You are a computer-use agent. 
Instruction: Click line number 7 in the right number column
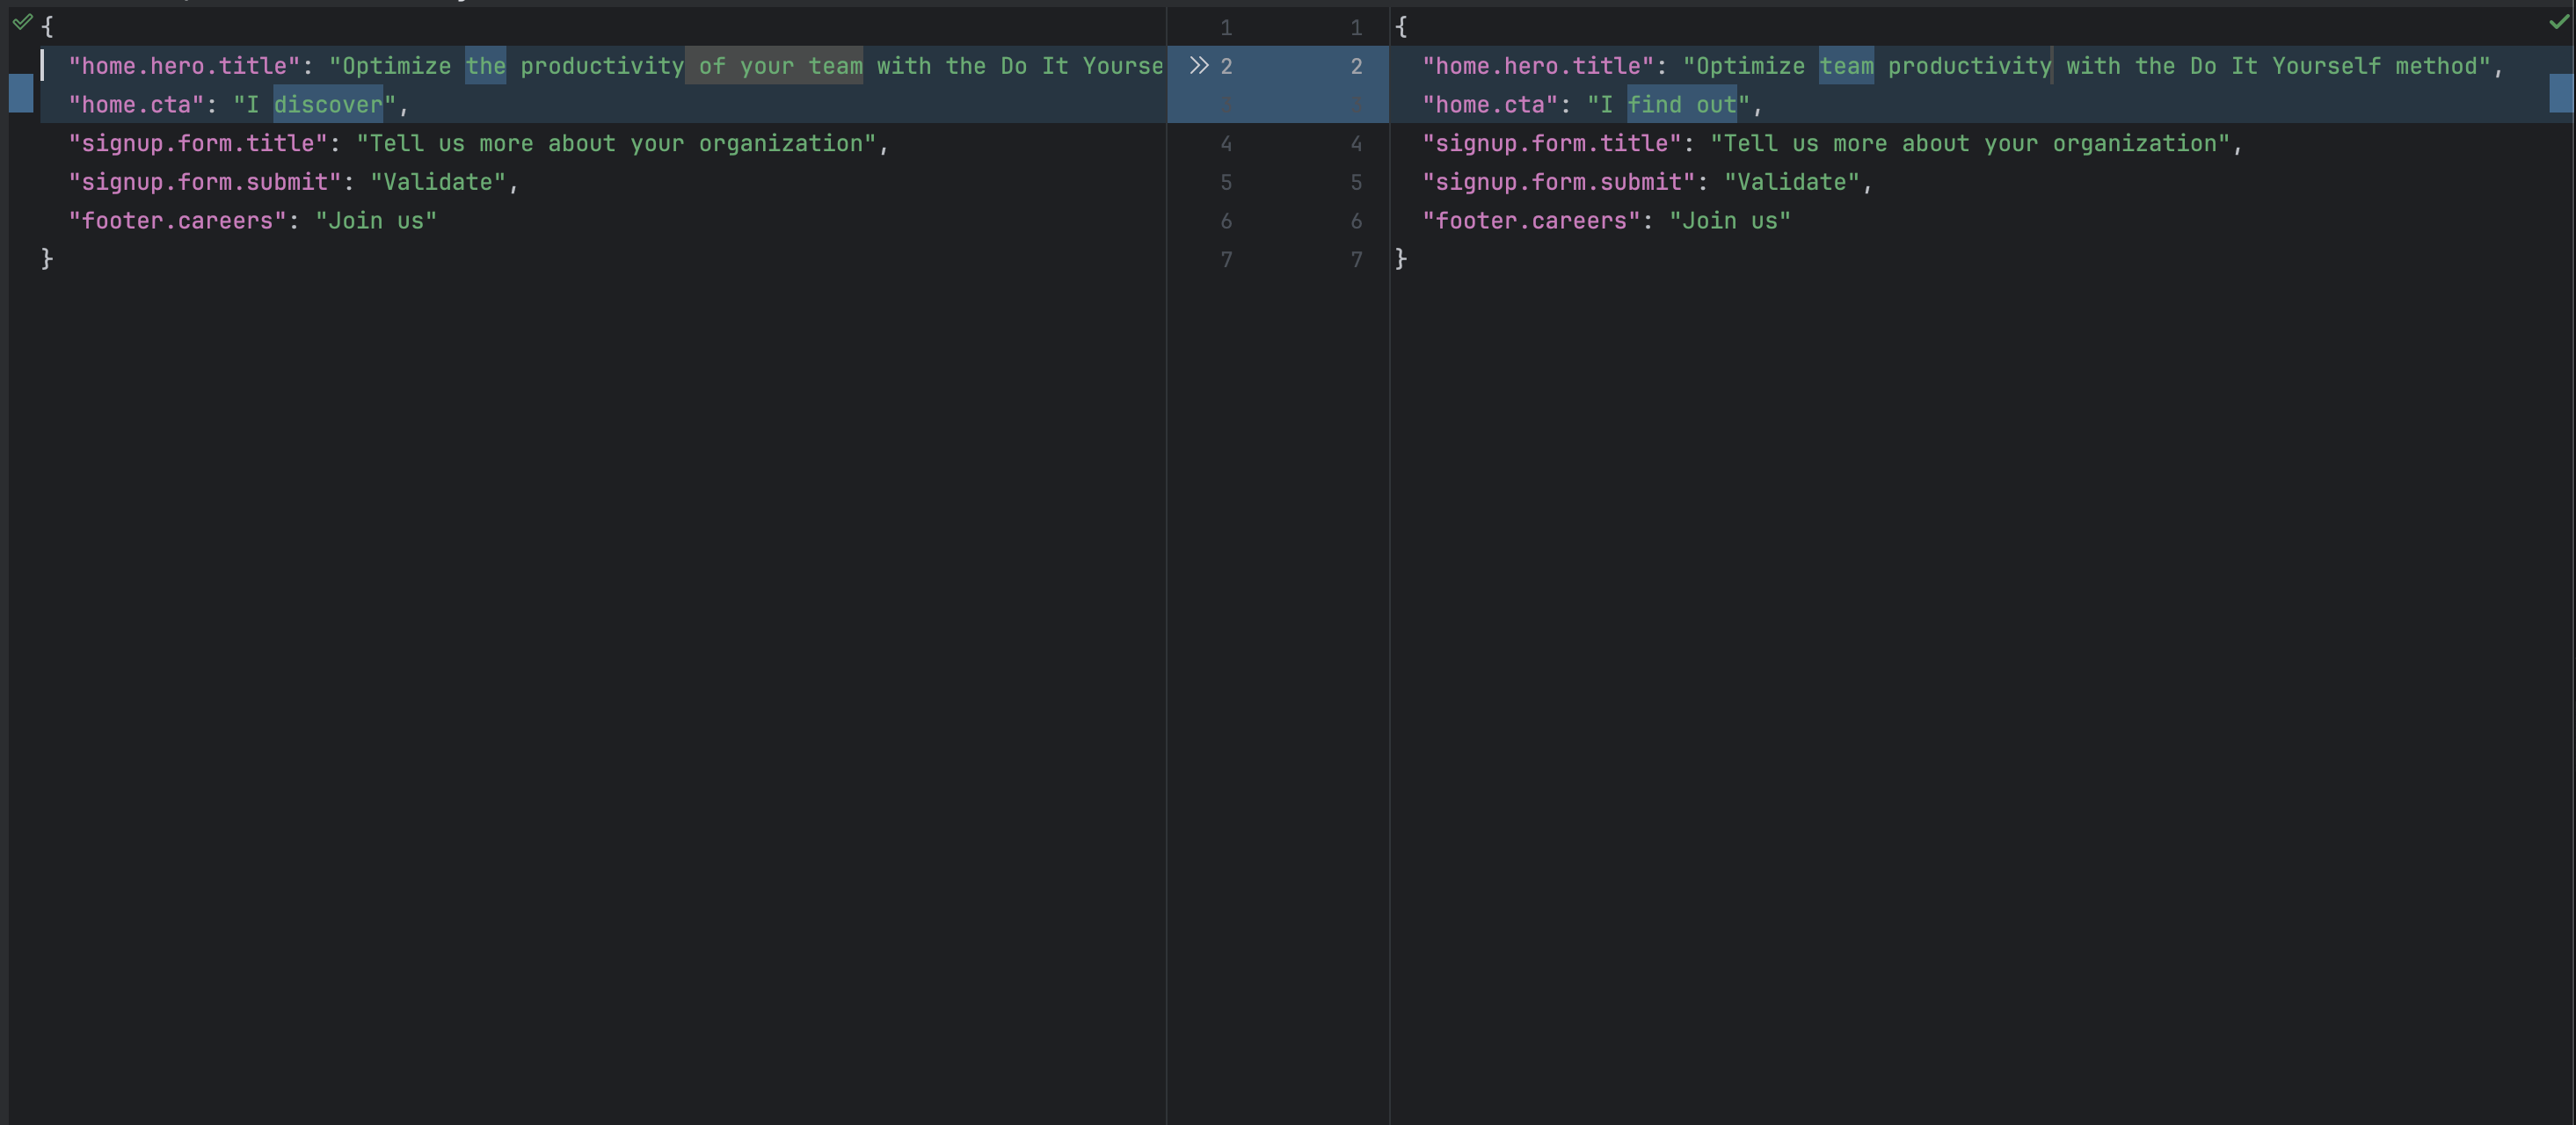1356,259
